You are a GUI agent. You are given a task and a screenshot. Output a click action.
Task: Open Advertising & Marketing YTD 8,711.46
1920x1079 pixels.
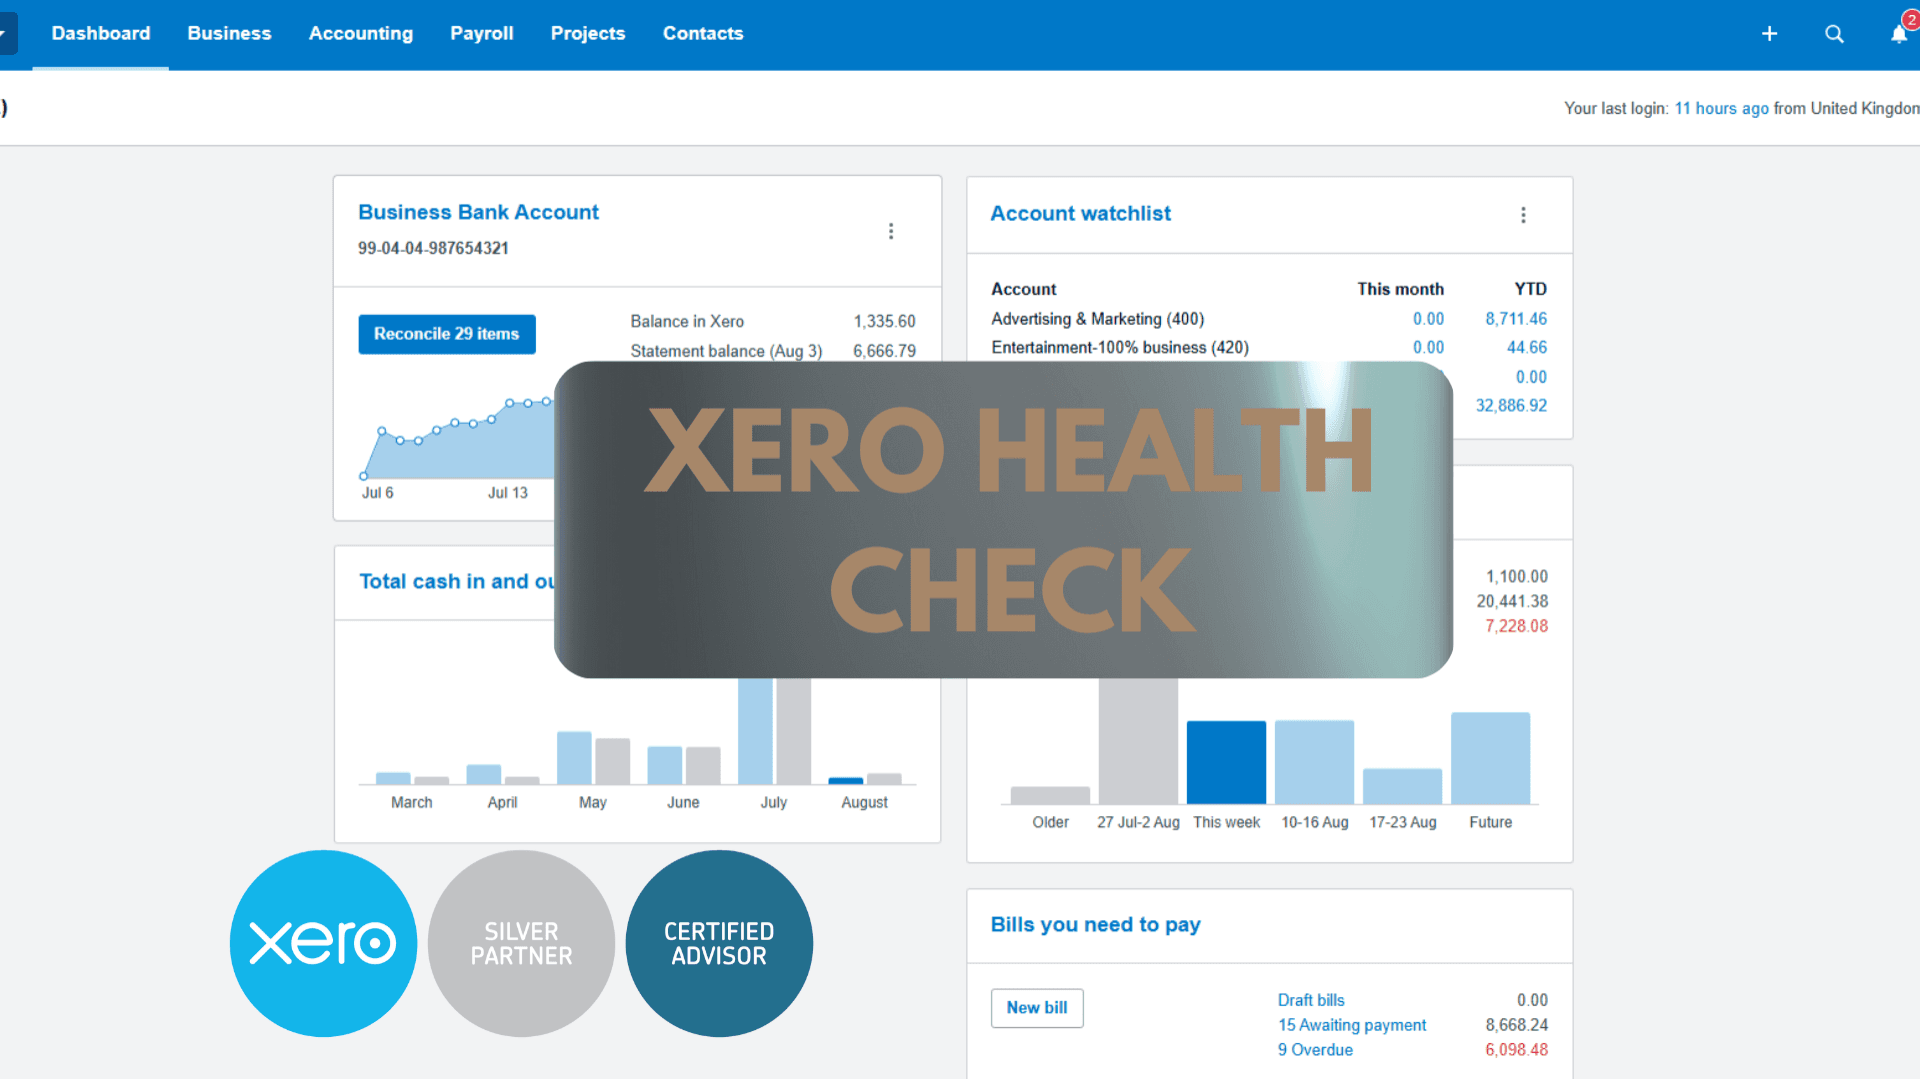click(1516, 319)
